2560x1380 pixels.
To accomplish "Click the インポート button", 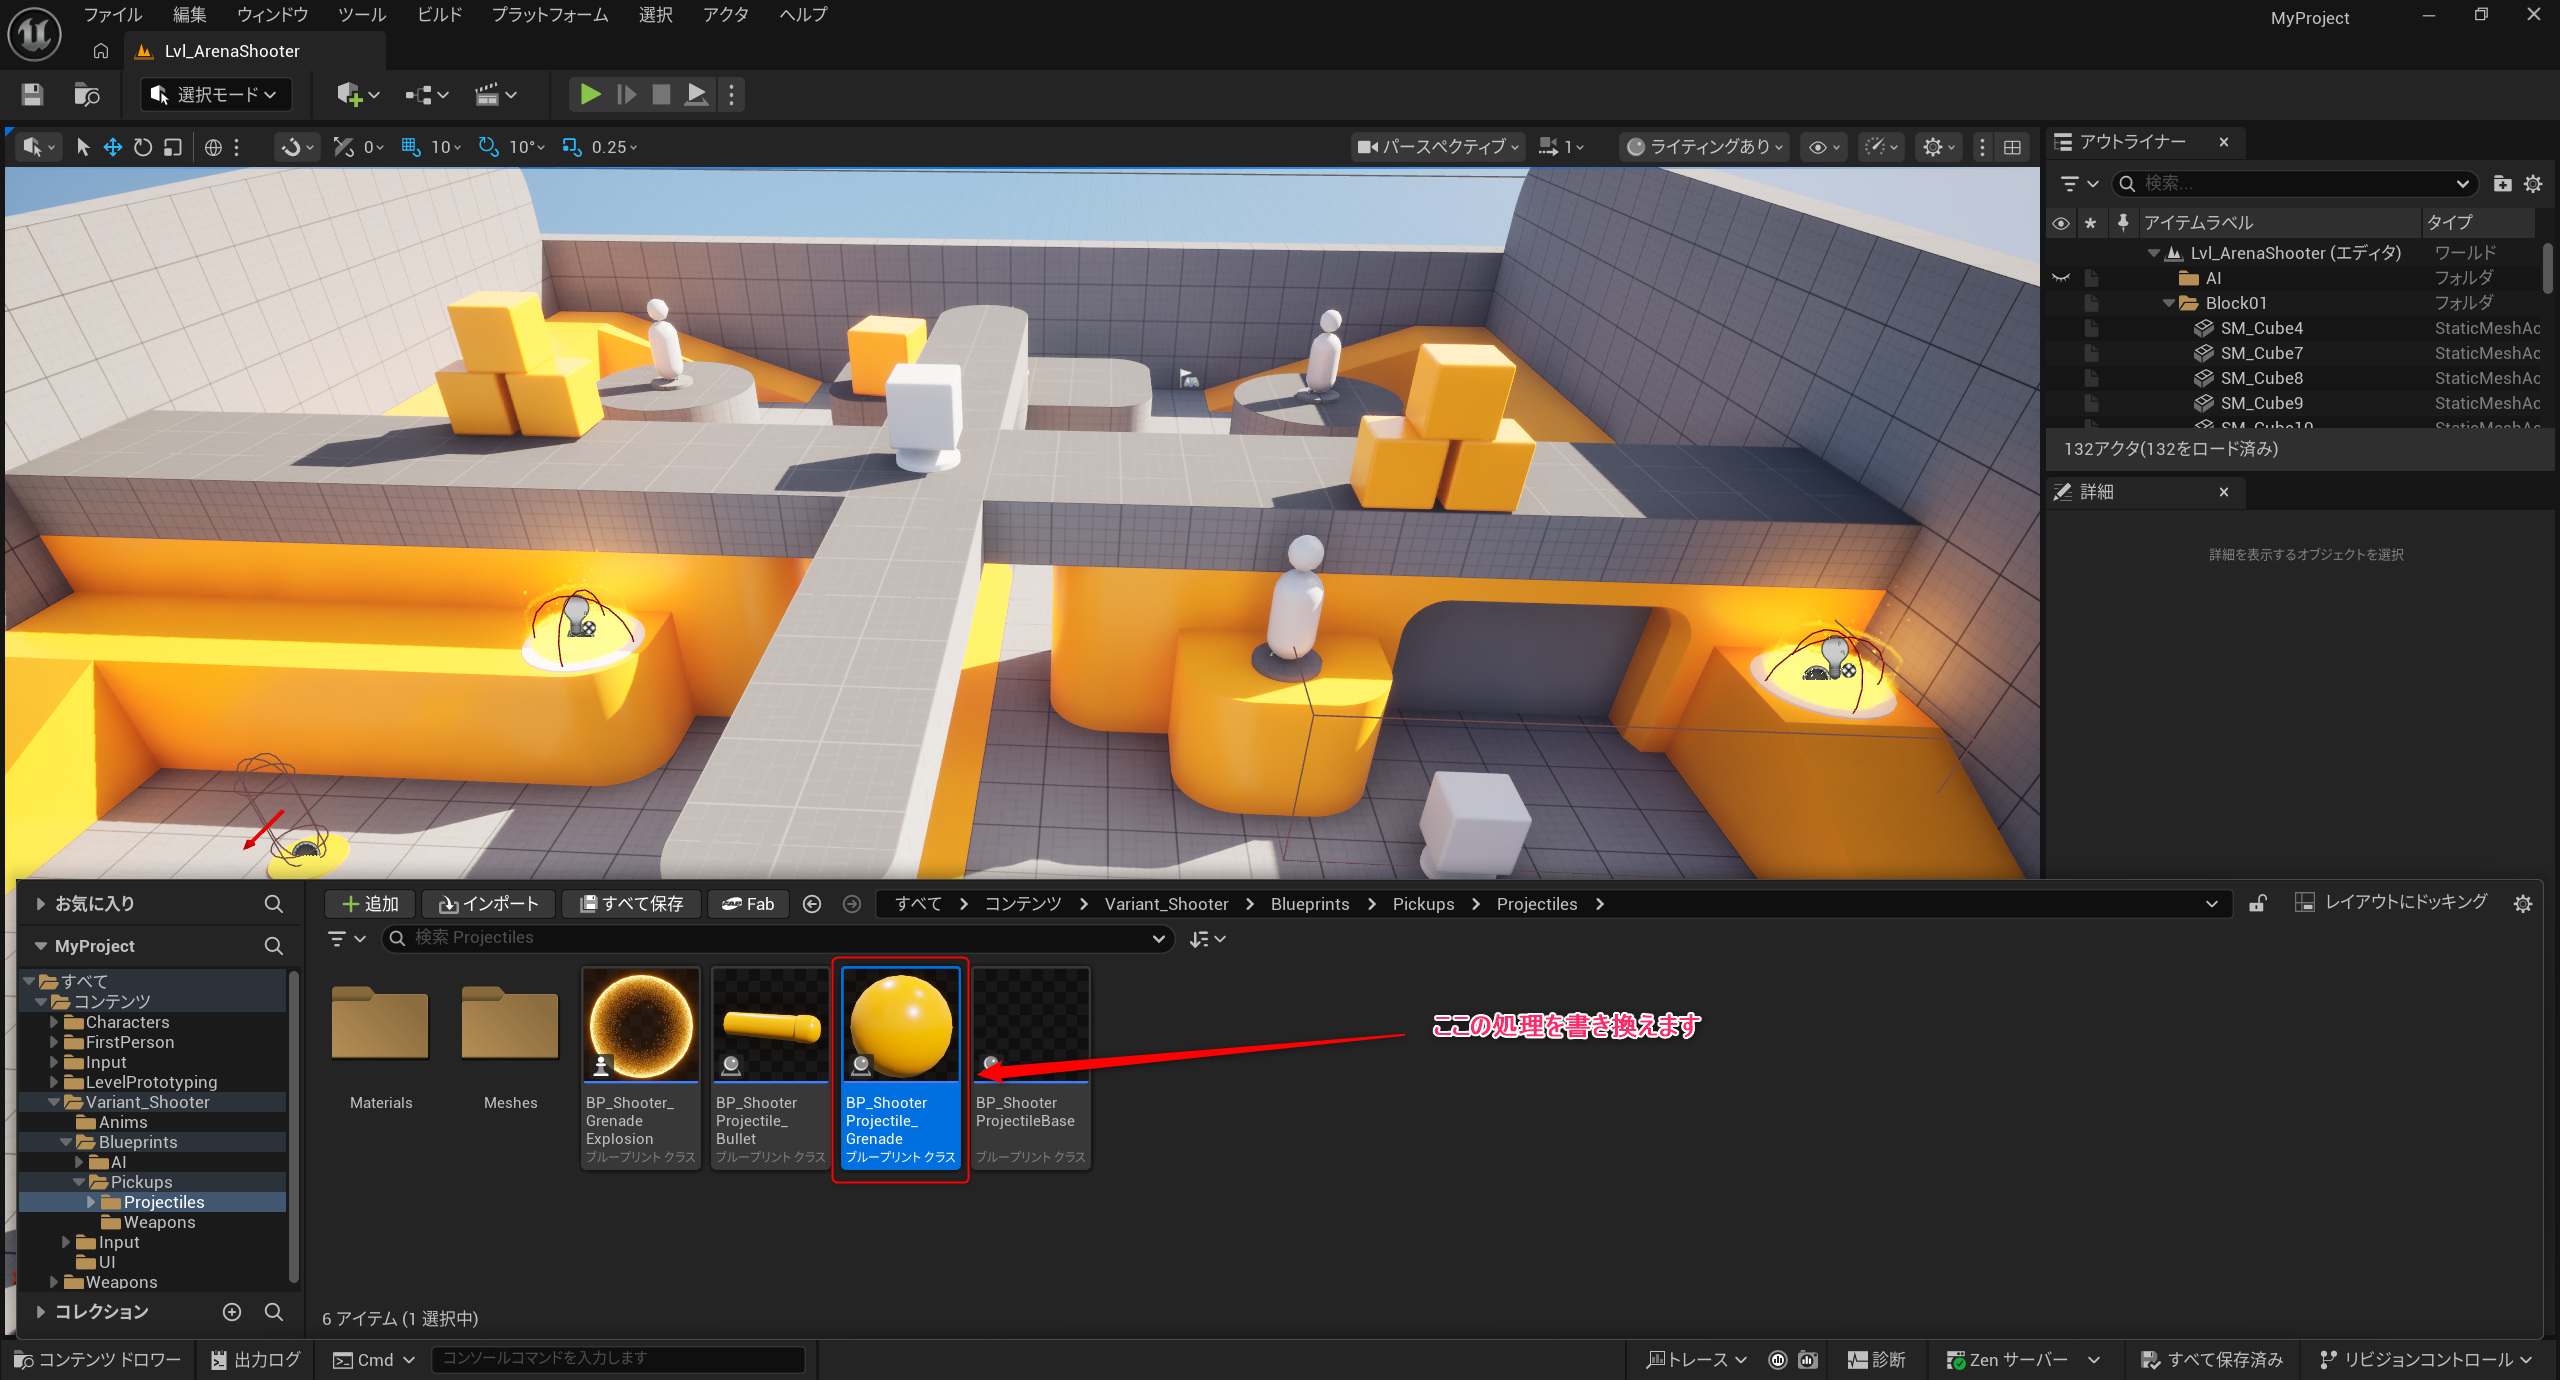I will click(489, 903).
